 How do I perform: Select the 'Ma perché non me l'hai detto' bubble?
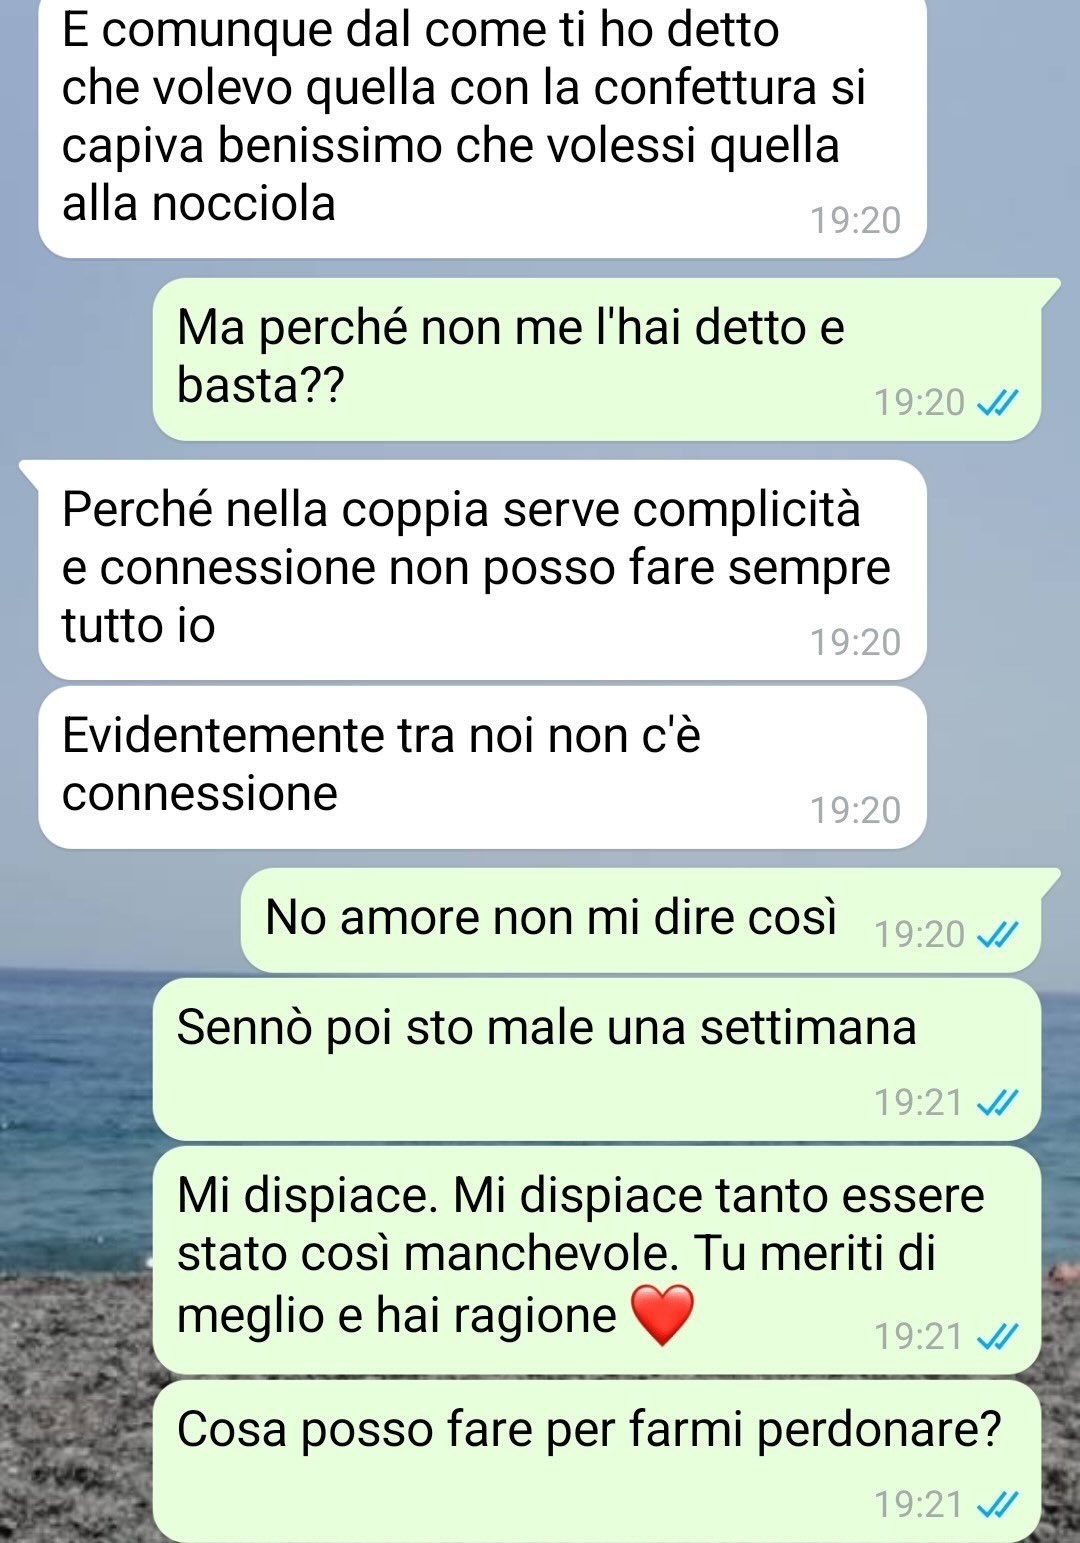pyautogui.click(x=597, y=359)
